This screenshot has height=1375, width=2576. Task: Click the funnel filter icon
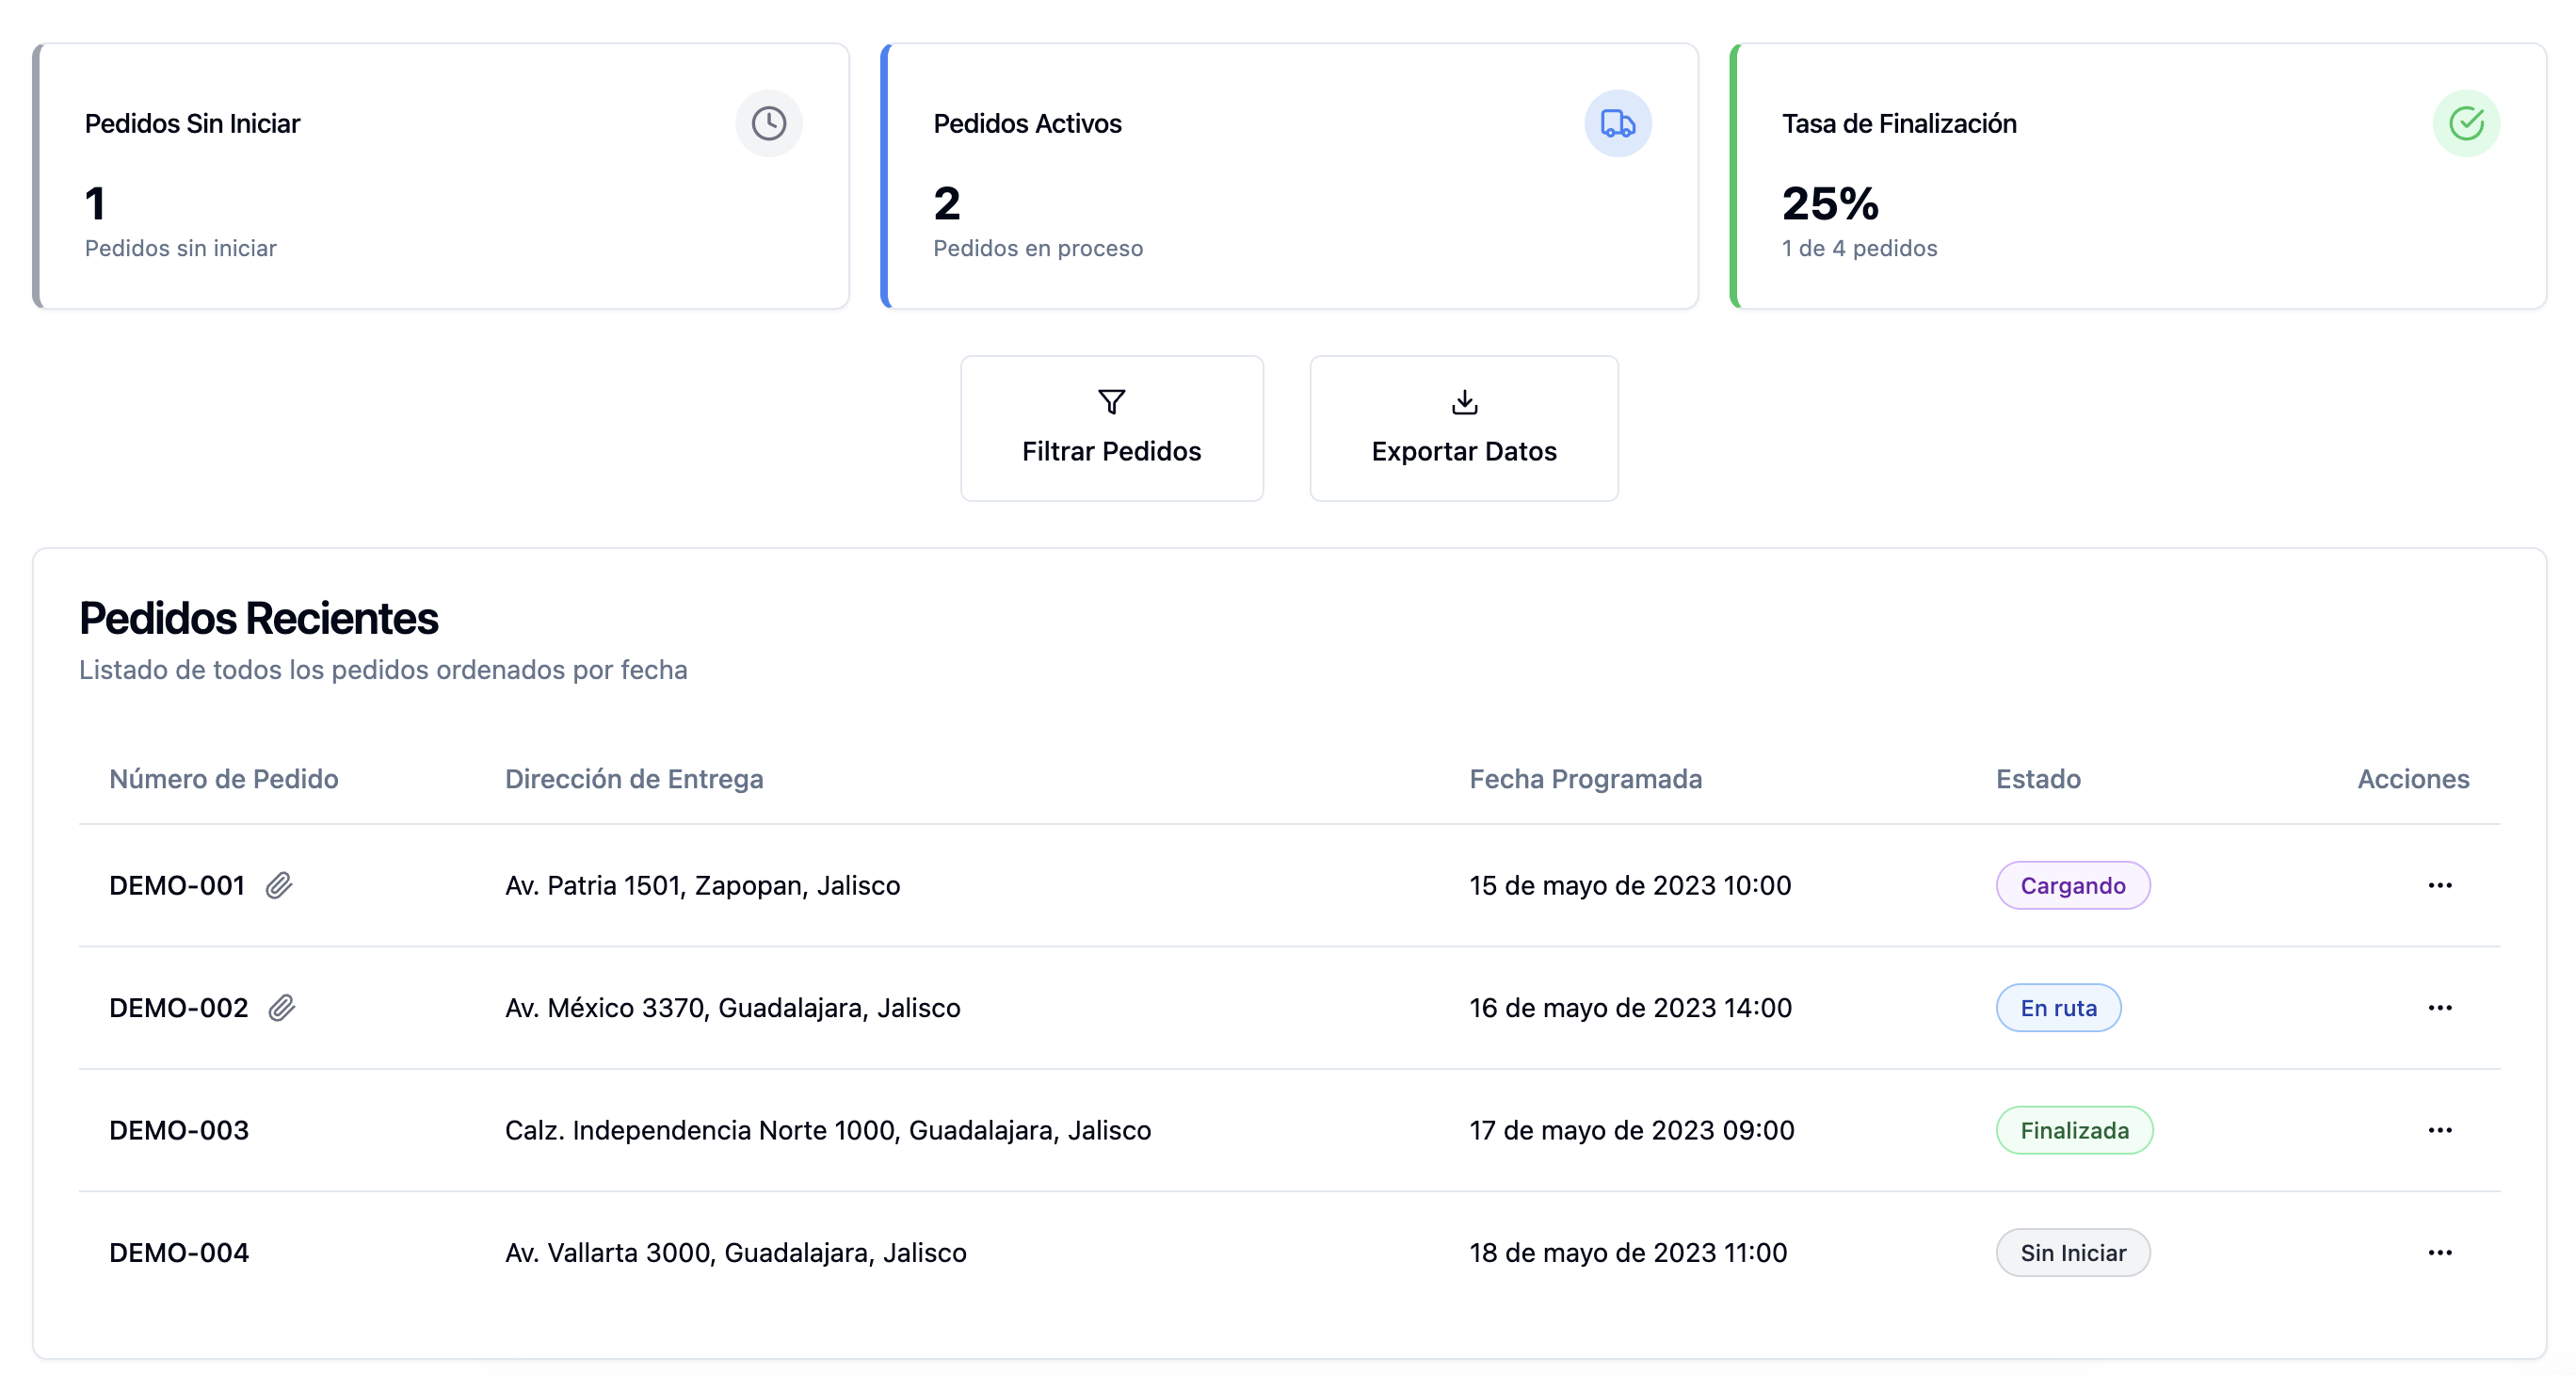tap(1111, 402)
